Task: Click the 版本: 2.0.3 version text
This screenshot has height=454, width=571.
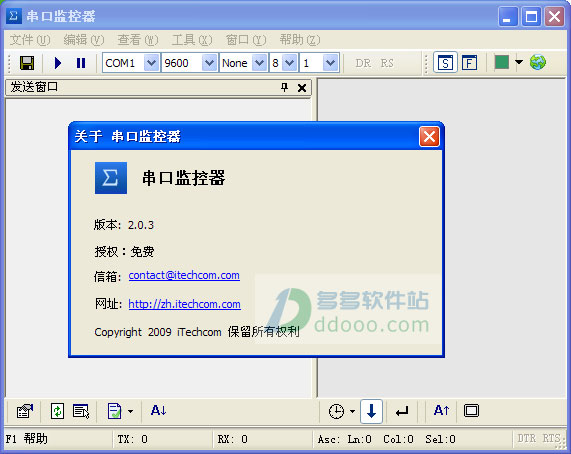Action: 124,225
